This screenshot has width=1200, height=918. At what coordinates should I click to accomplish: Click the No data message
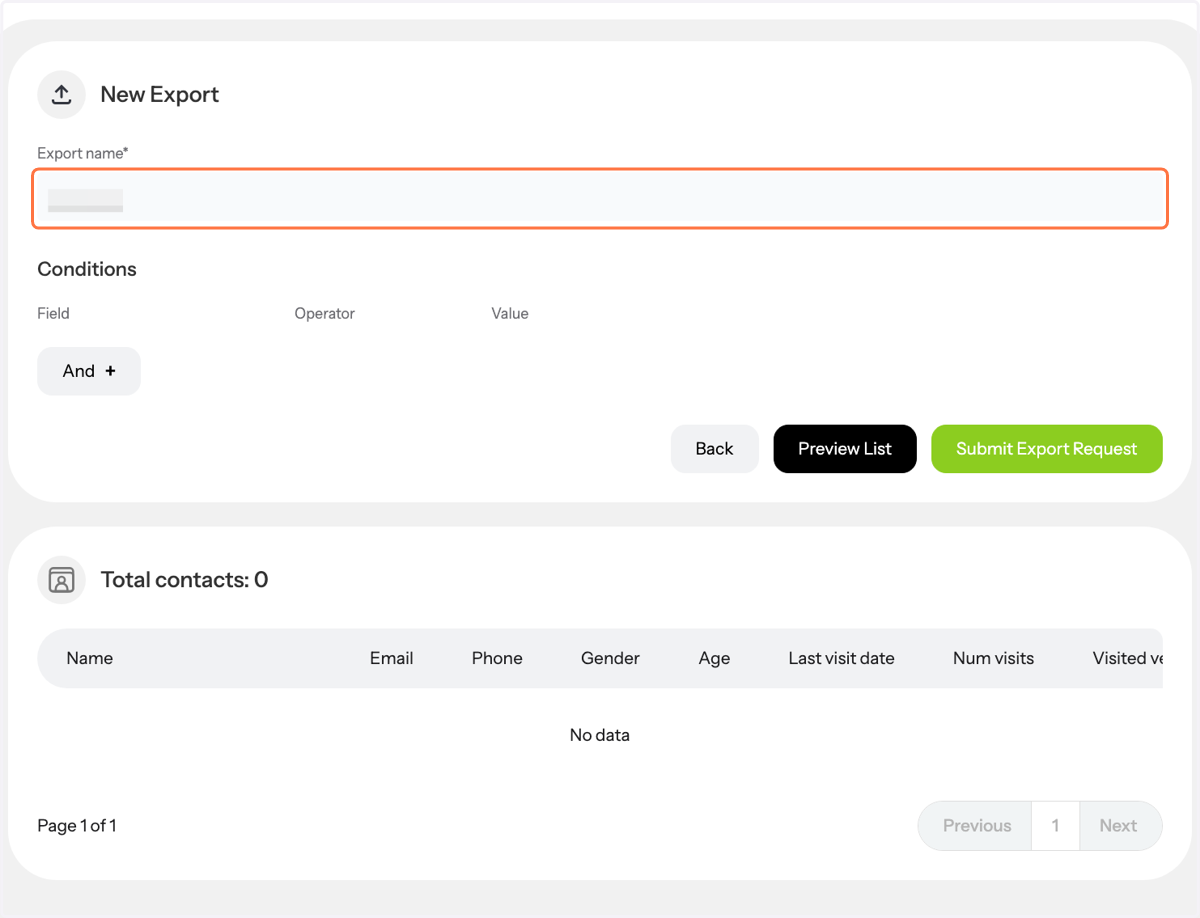coord(600,735)
